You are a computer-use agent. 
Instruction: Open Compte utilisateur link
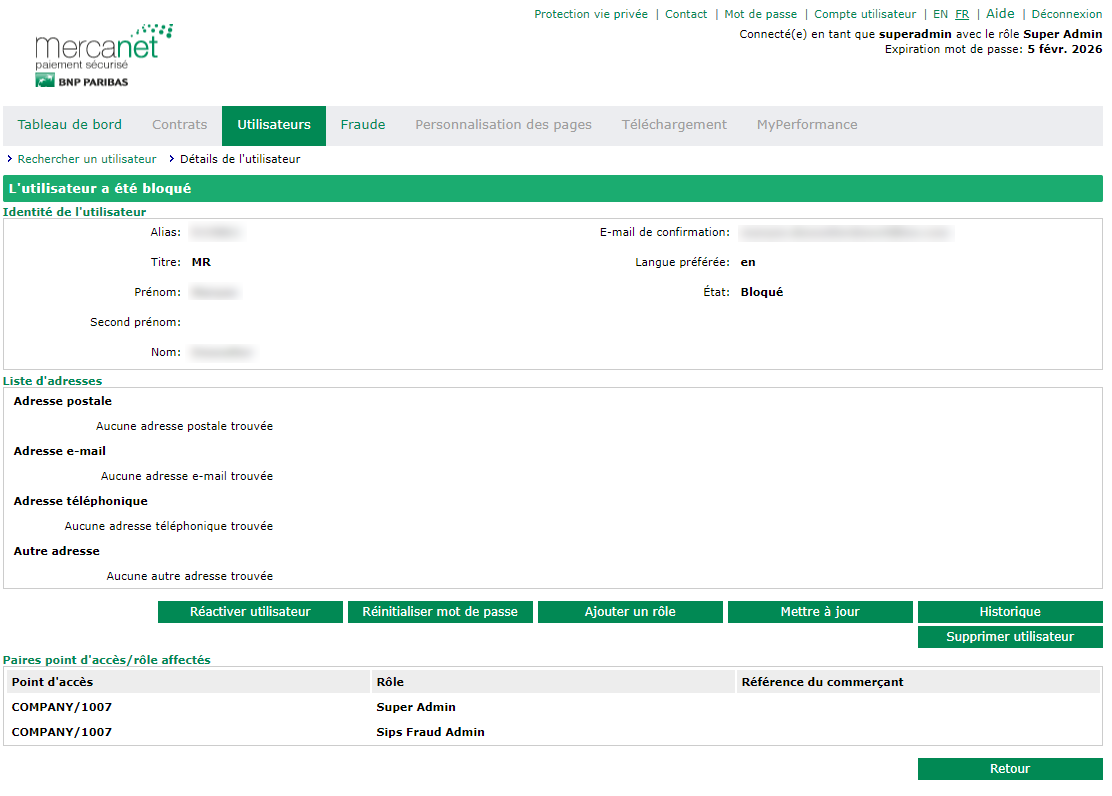(x=865, y=15)
